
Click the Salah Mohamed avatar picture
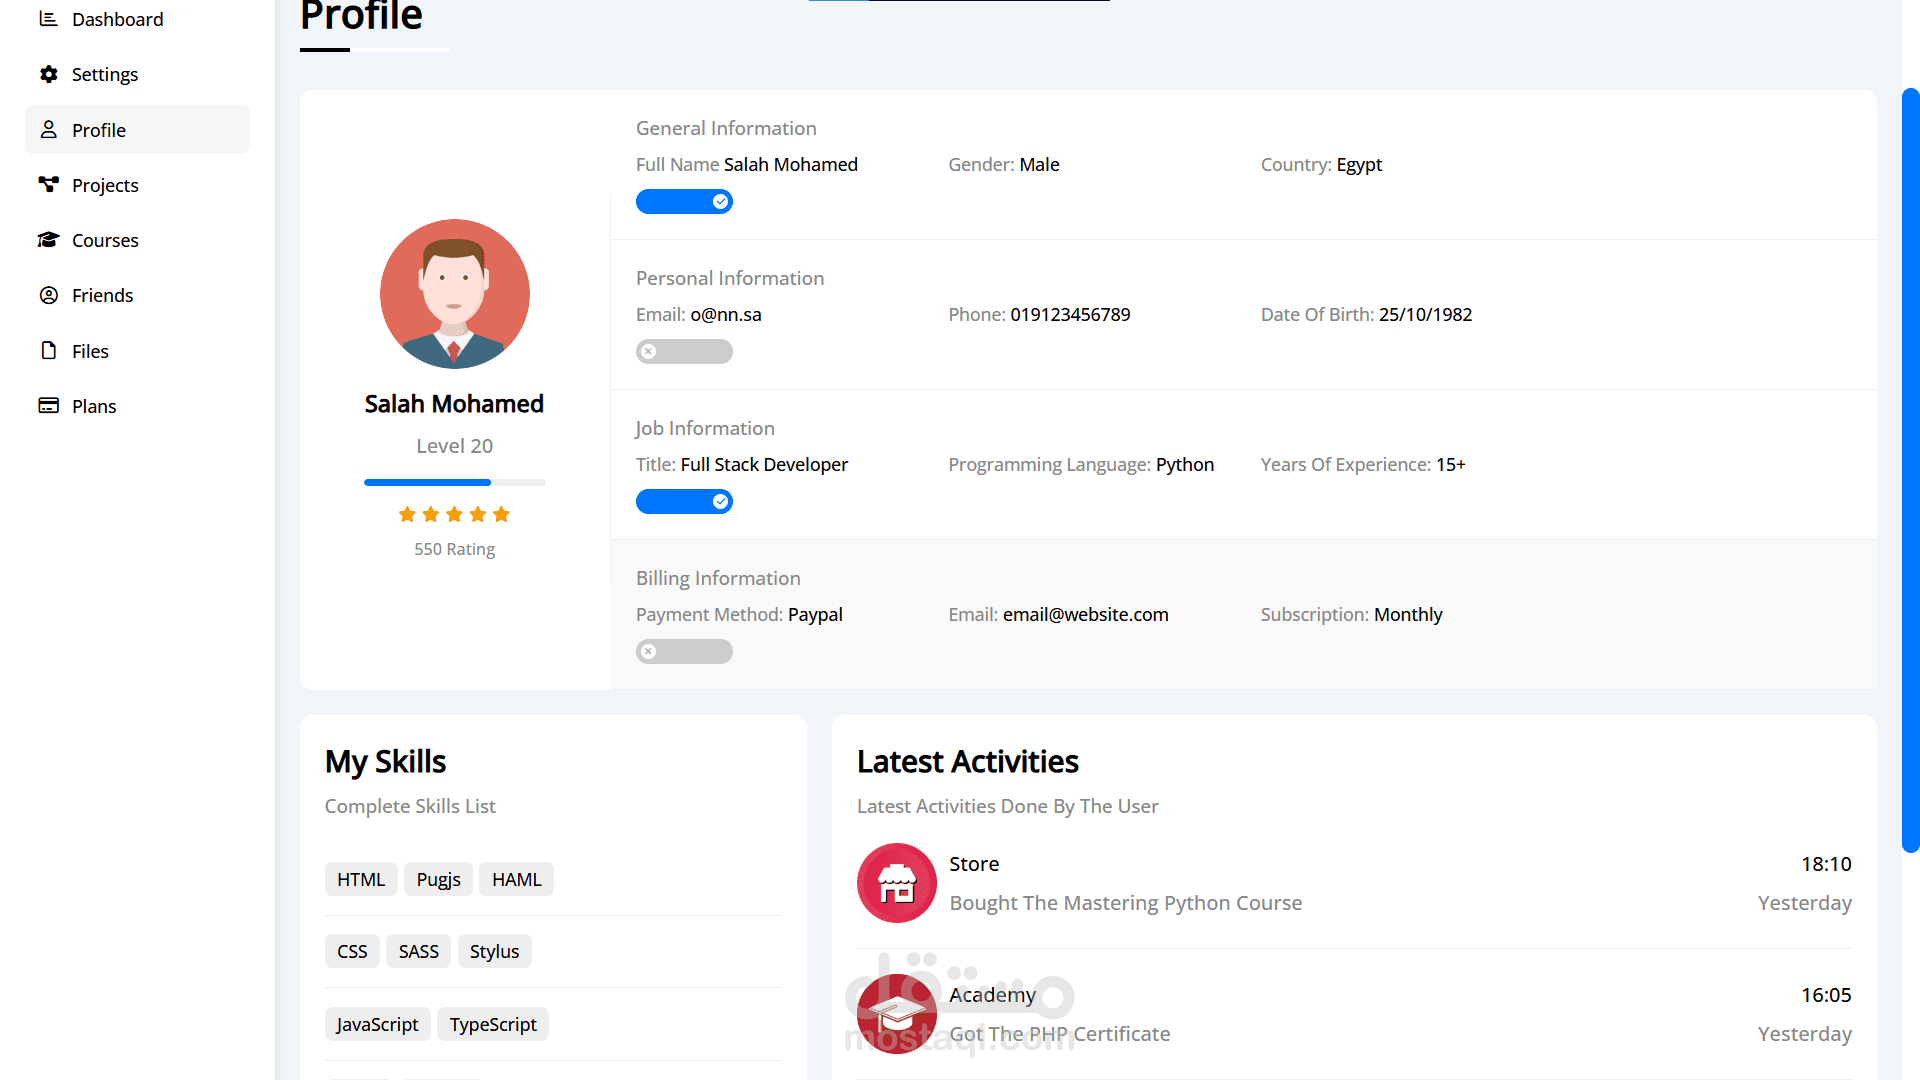click(x=454, y=294)
